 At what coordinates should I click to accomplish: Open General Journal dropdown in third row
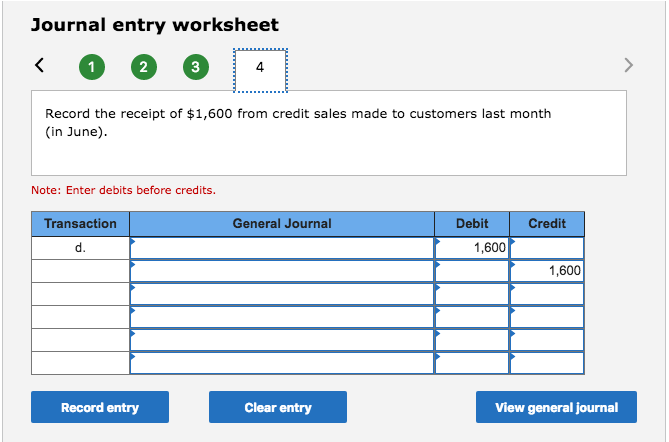pyautogui.click(x=282, y=294)
